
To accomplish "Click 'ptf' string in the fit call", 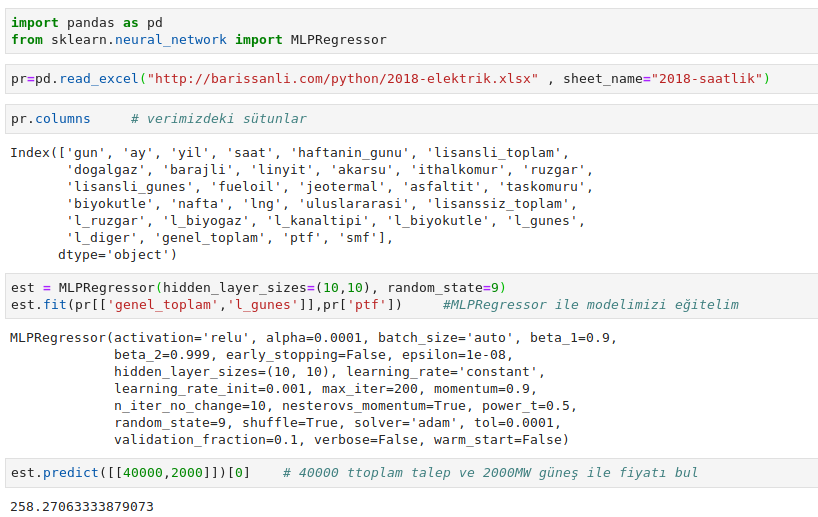I will tap(367, 305).
